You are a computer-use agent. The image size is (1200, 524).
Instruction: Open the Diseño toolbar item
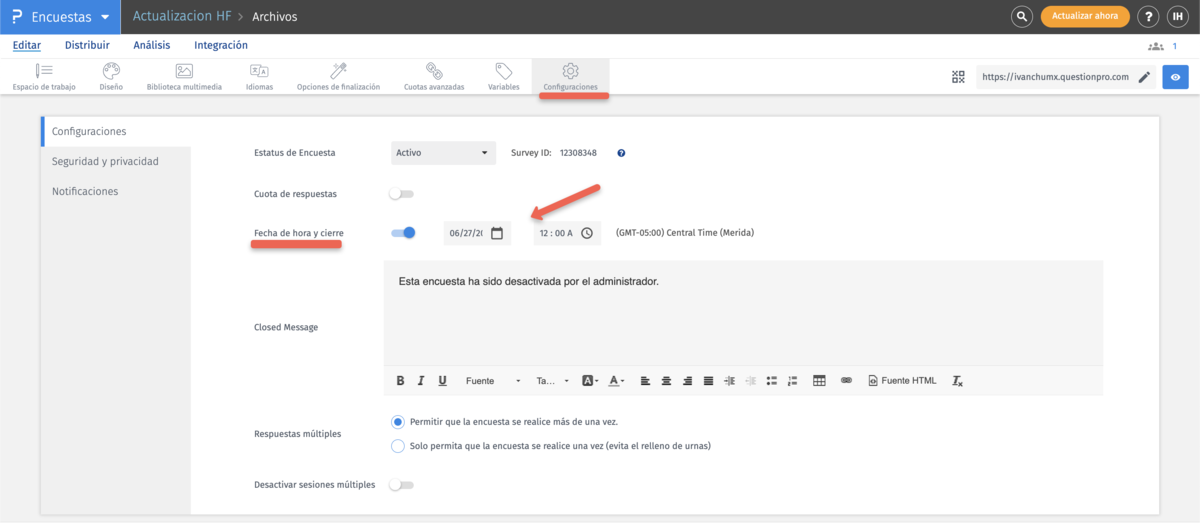click(x=111, y=77)
